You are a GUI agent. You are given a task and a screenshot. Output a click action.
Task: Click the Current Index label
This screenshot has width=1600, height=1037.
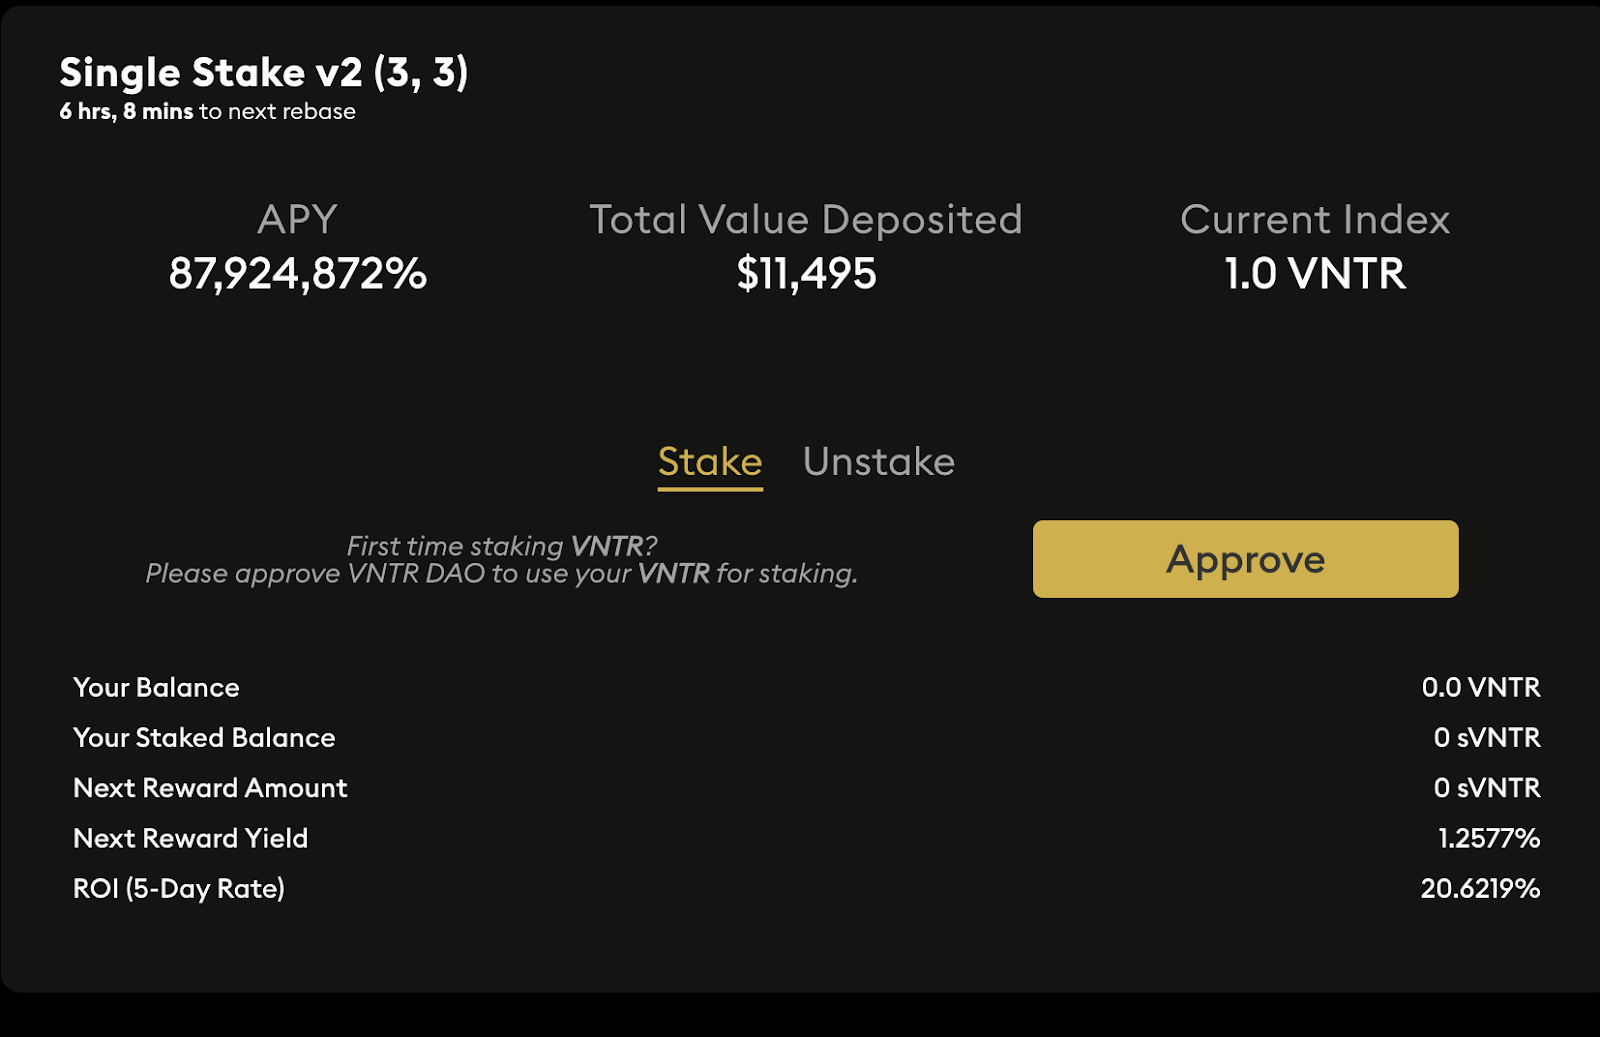click(x=1315, y=220)
